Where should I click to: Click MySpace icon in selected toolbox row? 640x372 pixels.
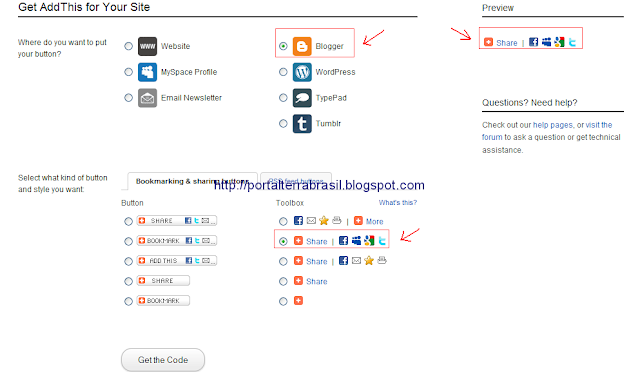pos(356,241)
